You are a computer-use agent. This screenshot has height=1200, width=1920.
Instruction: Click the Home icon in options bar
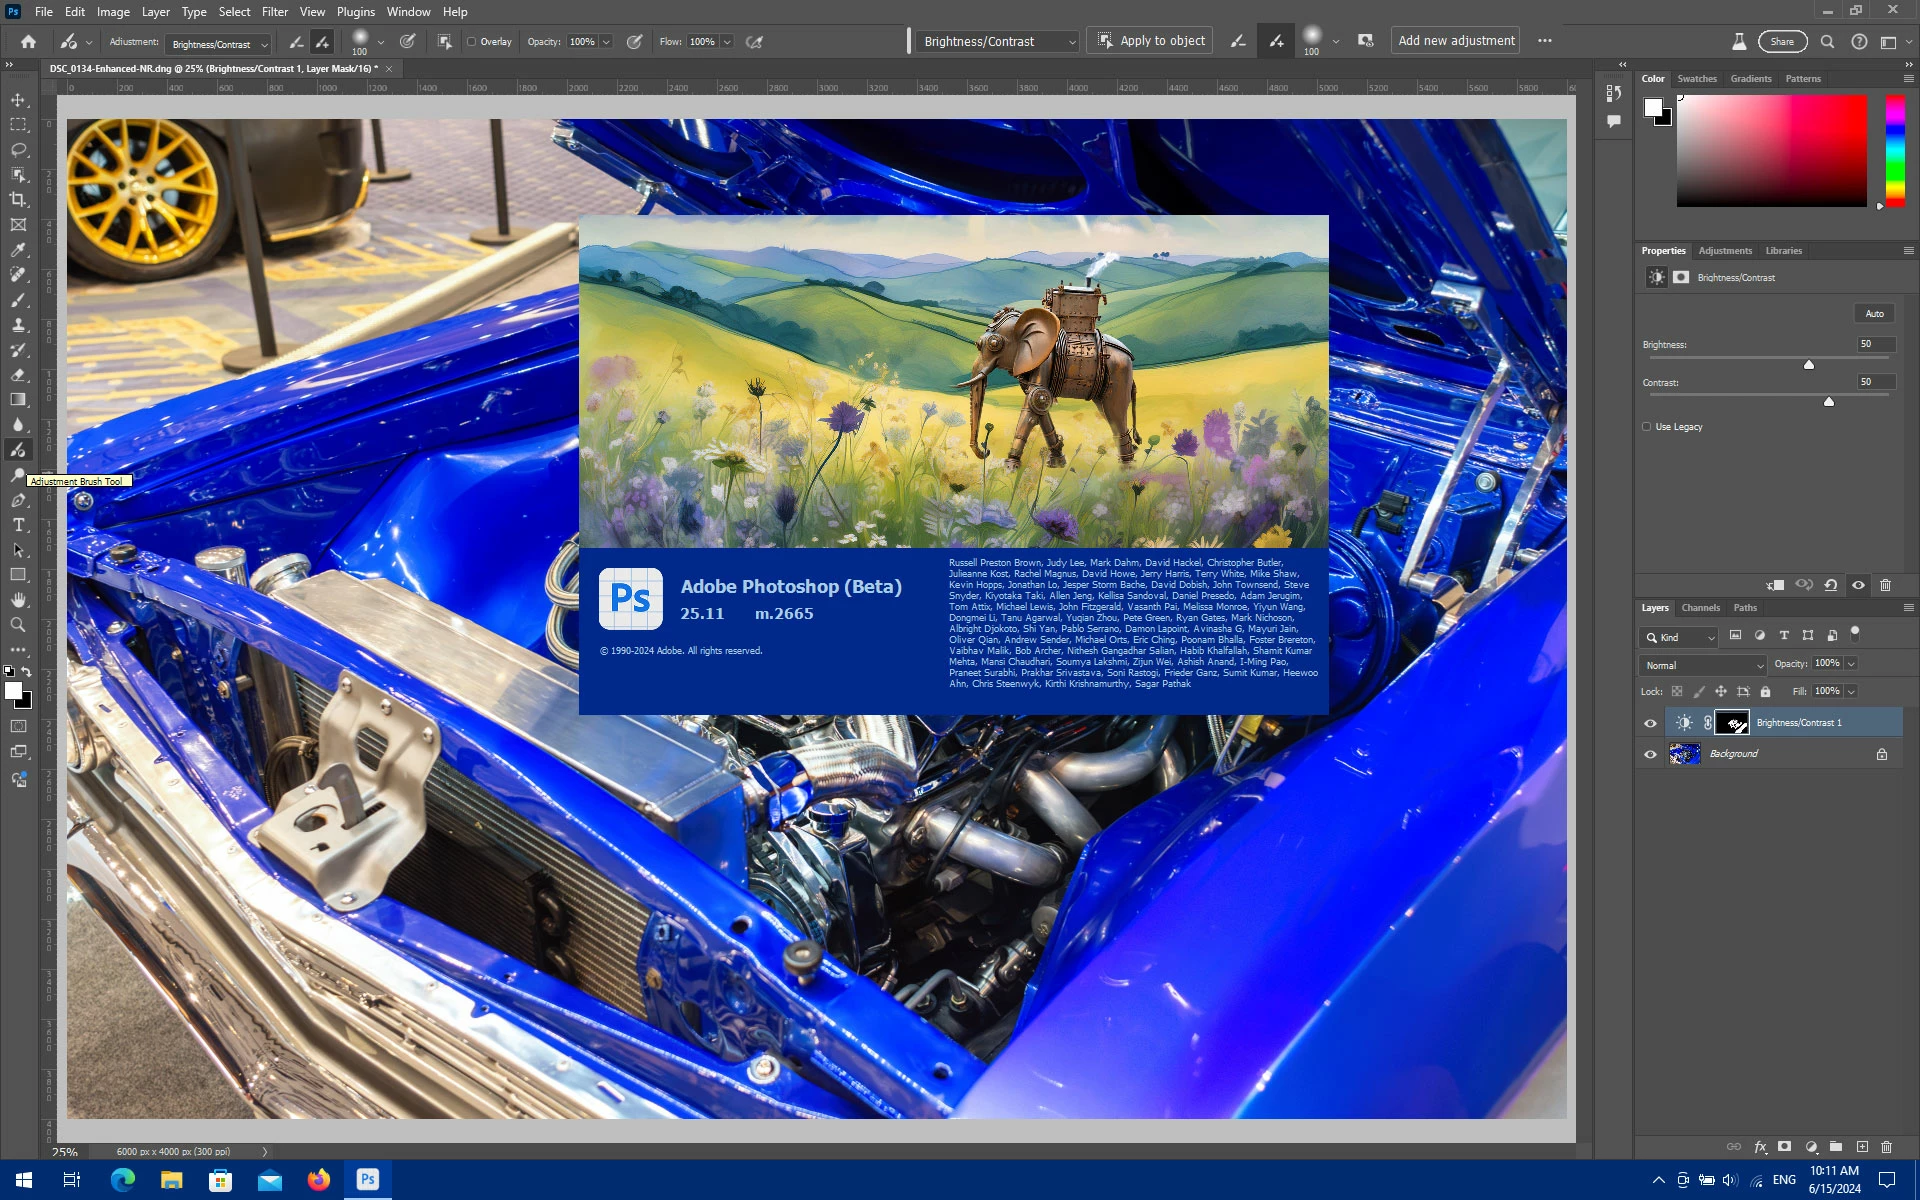(28, 42)
